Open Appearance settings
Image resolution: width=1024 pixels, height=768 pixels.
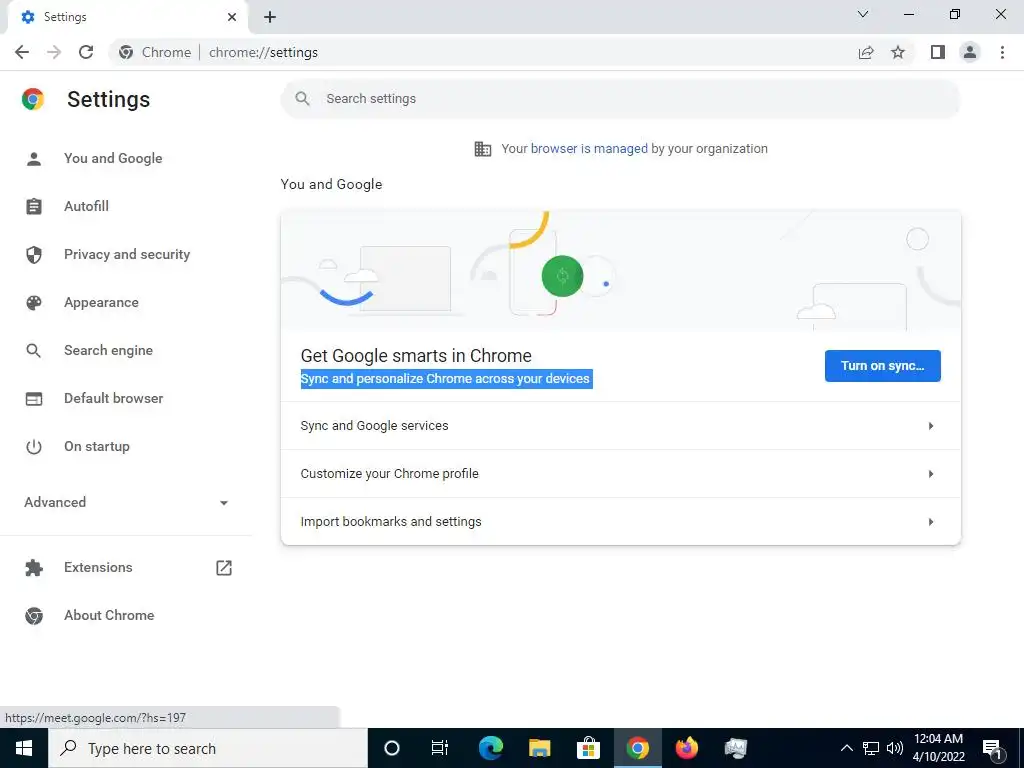101,302
